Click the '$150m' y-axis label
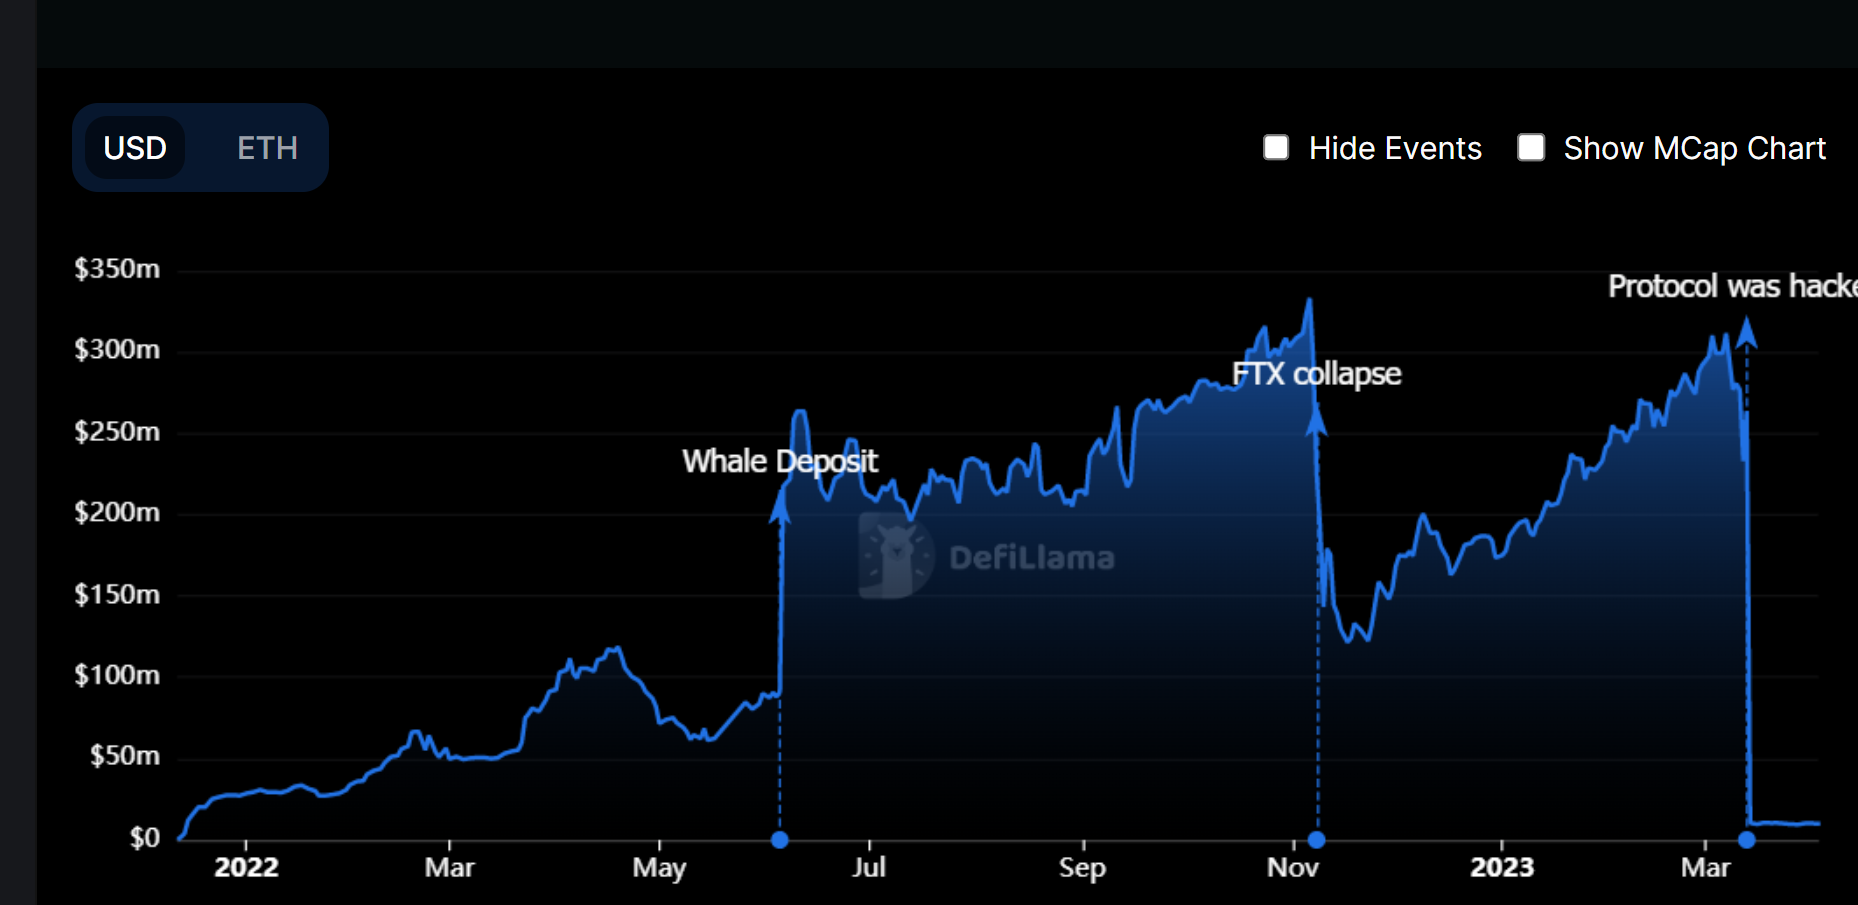1858x905 pixels. pyautogui.click(x=117, y=595)
